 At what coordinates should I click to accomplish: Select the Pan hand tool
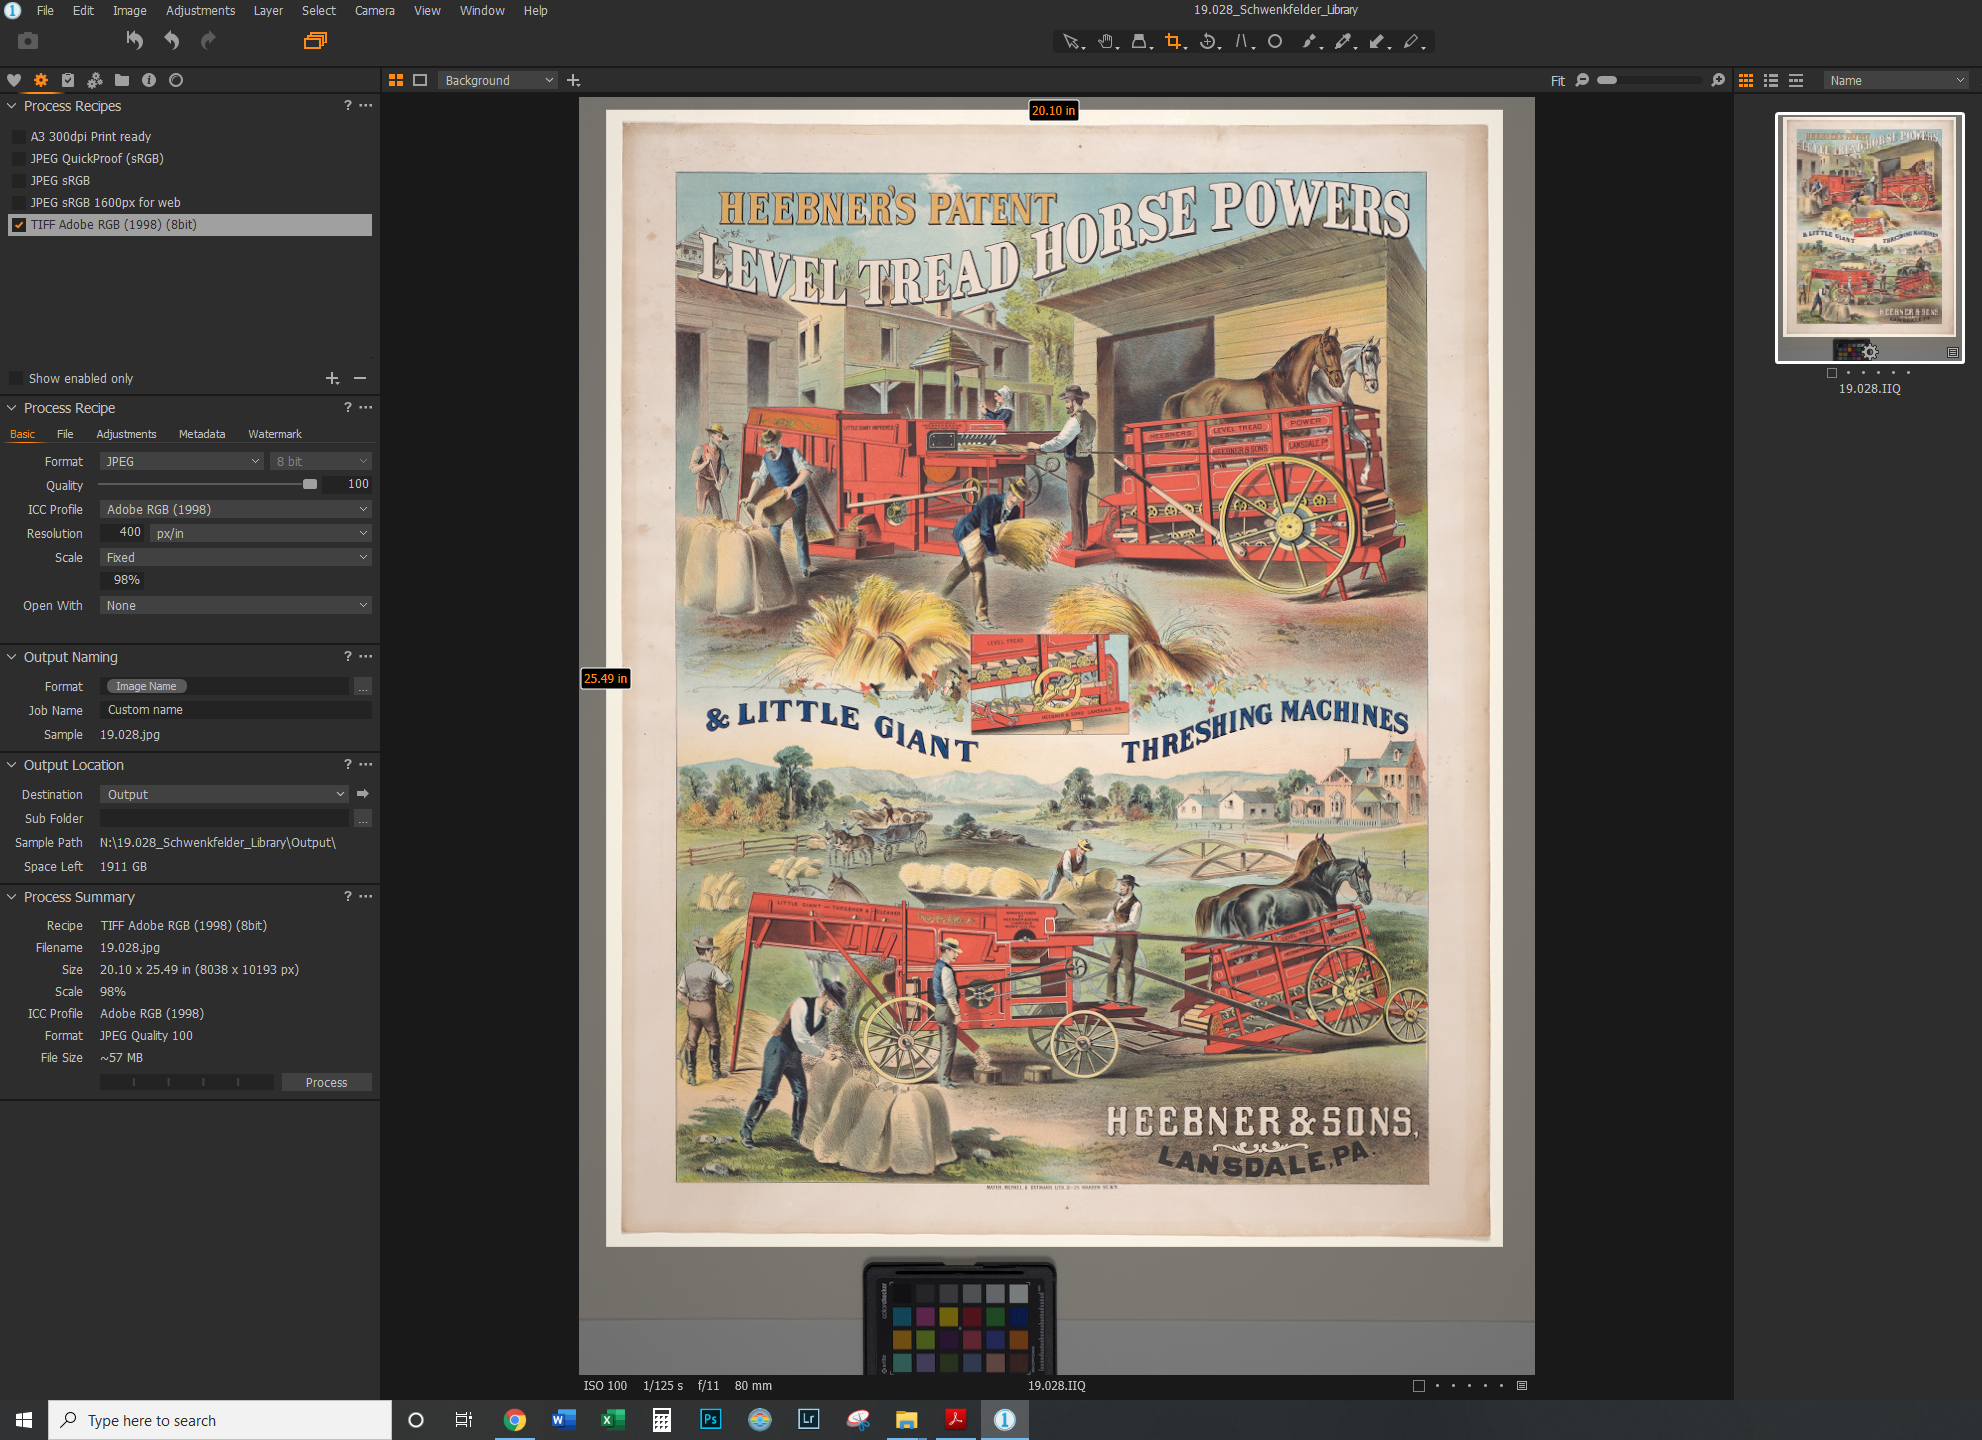(1106, 42)
